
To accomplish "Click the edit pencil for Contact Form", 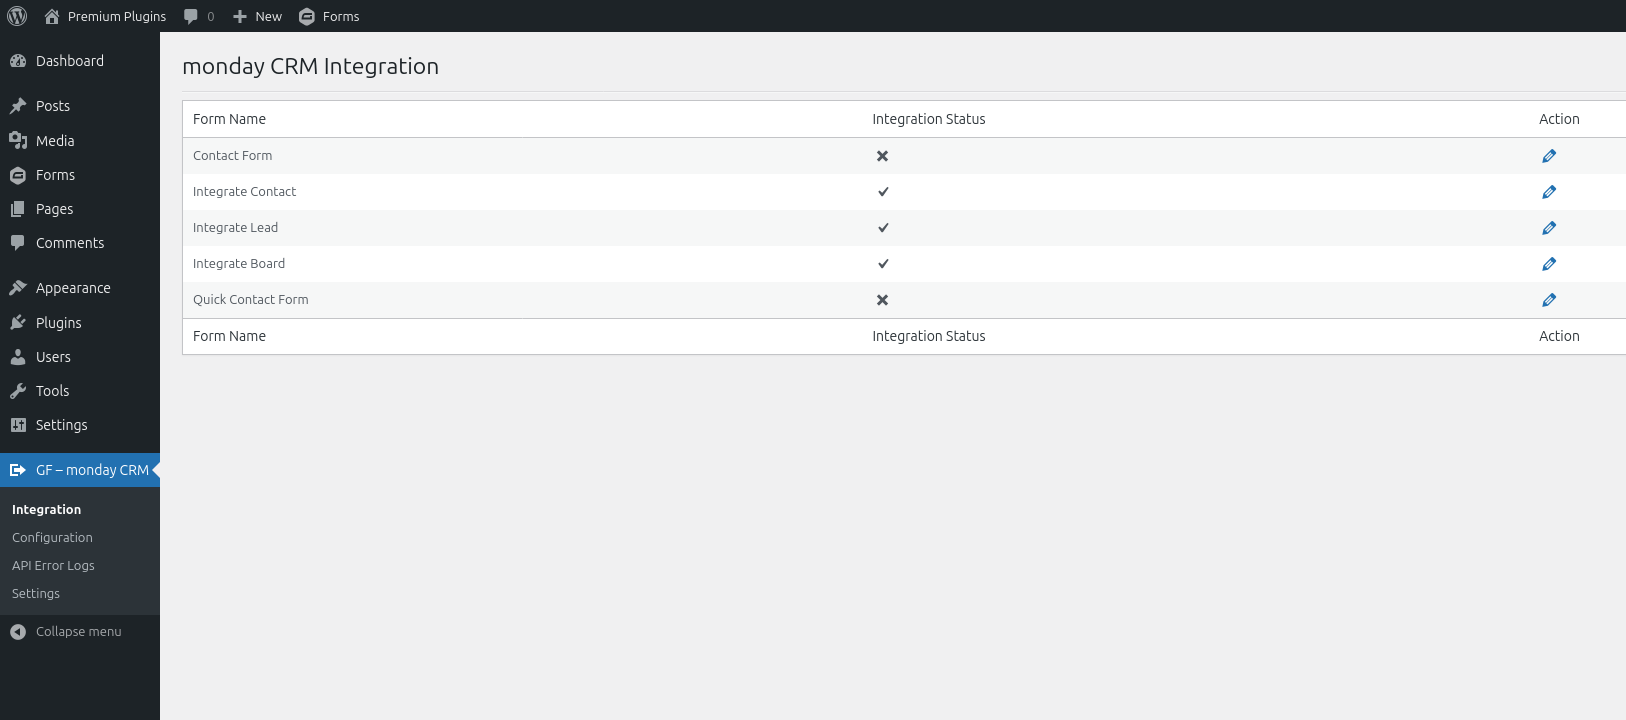I will click(1549, 156).
